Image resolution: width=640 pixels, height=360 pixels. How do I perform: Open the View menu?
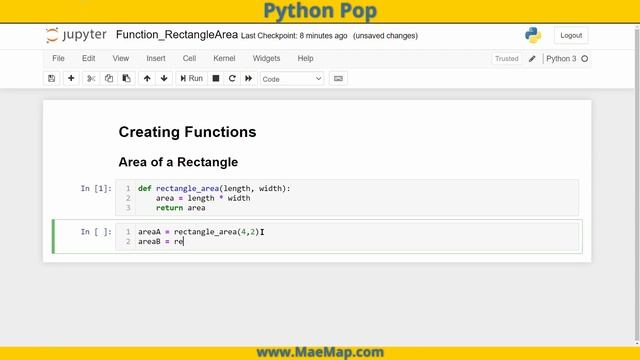click(x=121, y=58)
